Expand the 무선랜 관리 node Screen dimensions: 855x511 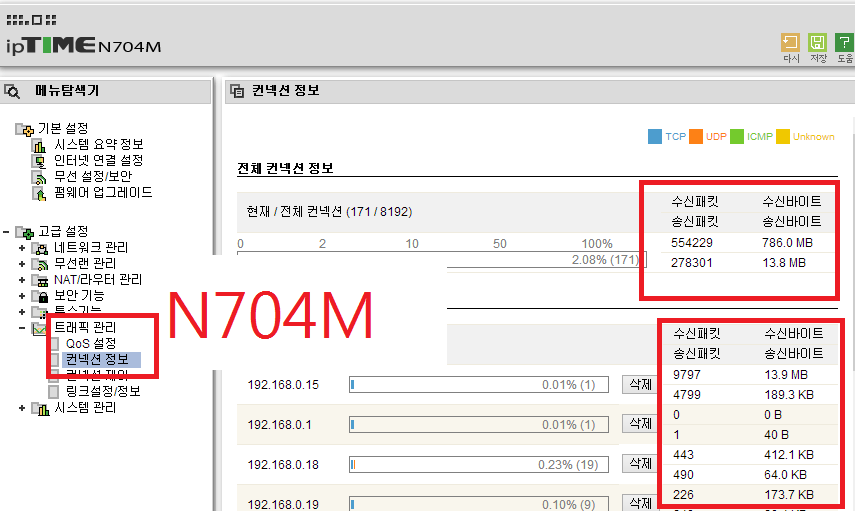(22, 264)
